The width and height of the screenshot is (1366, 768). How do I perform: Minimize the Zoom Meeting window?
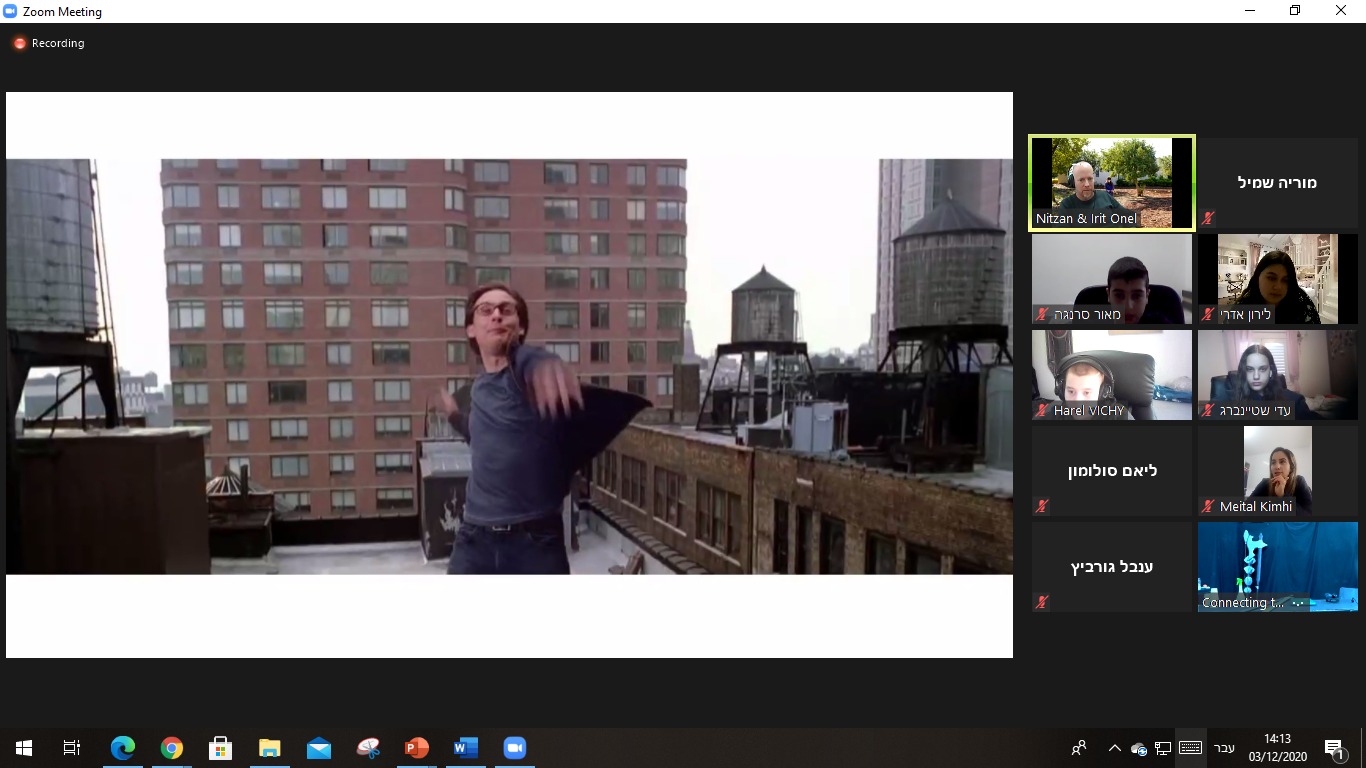[x=1249, y=11]
